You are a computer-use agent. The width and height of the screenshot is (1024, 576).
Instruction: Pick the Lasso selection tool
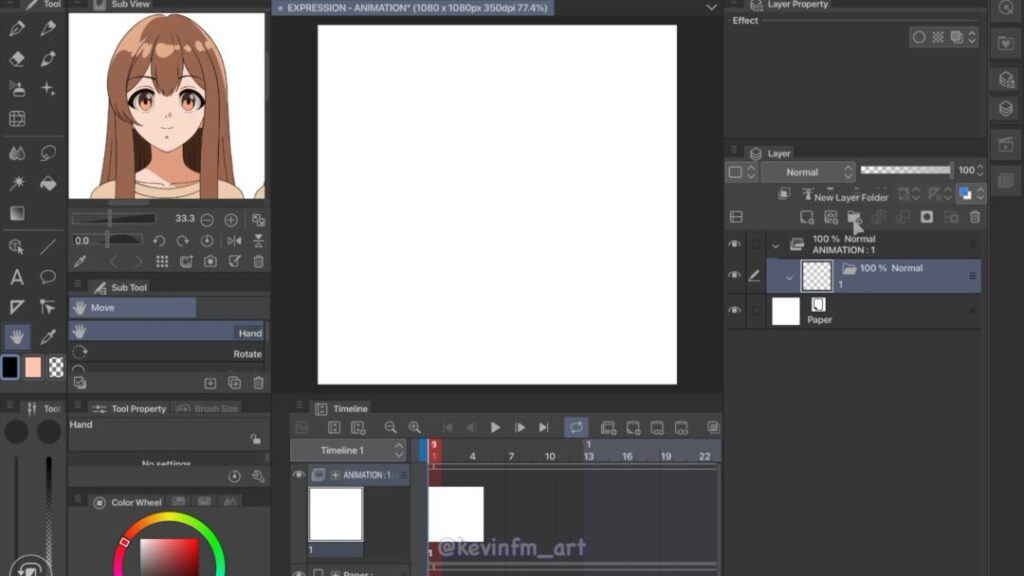click(x=47, y=153)
